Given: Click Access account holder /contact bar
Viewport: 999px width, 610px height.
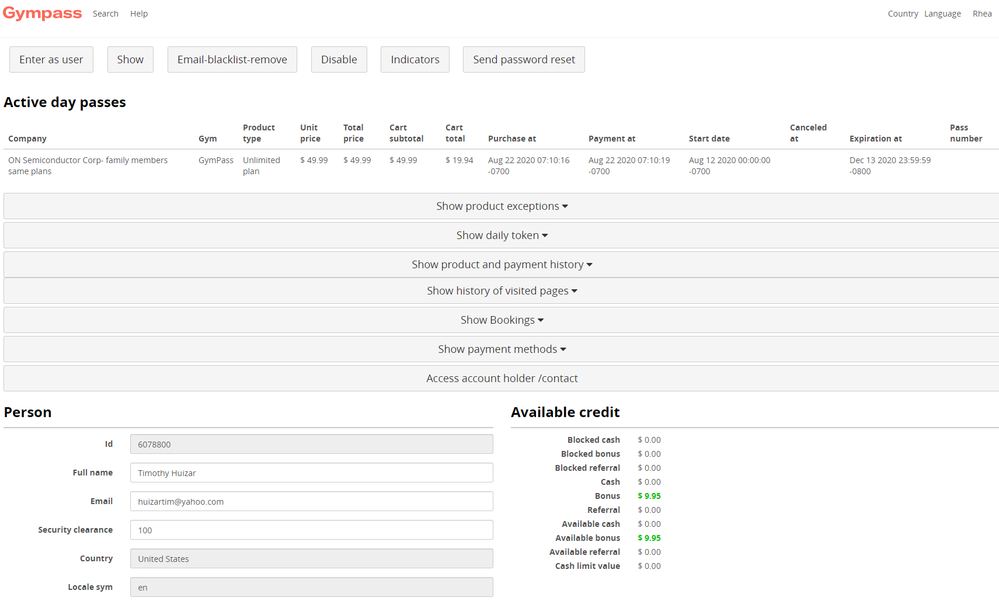Looking at the screenshot, I should 501,378.
